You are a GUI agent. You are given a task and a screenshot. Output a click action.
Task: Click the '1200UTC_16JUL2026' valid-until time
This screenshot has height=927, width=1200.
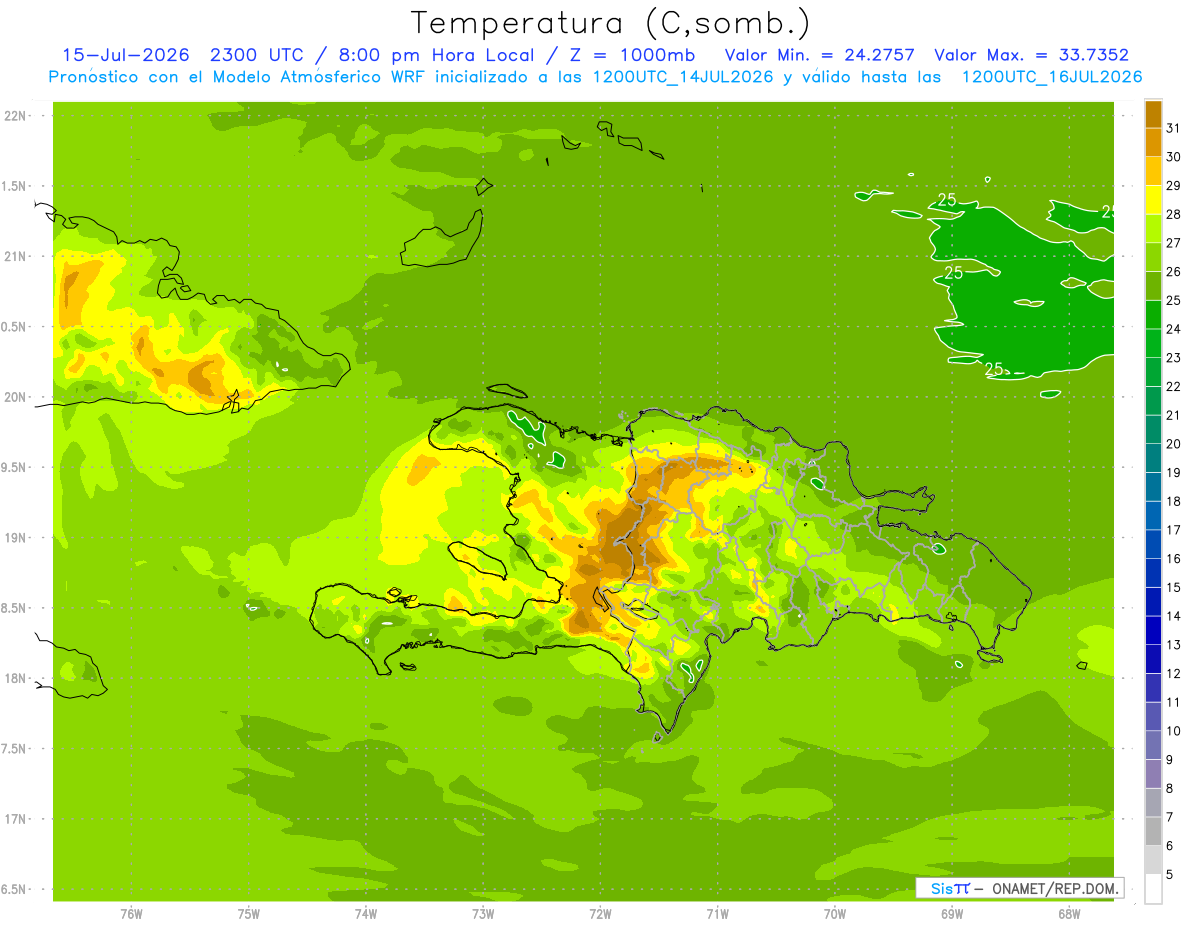click(x=1052, y=77)
